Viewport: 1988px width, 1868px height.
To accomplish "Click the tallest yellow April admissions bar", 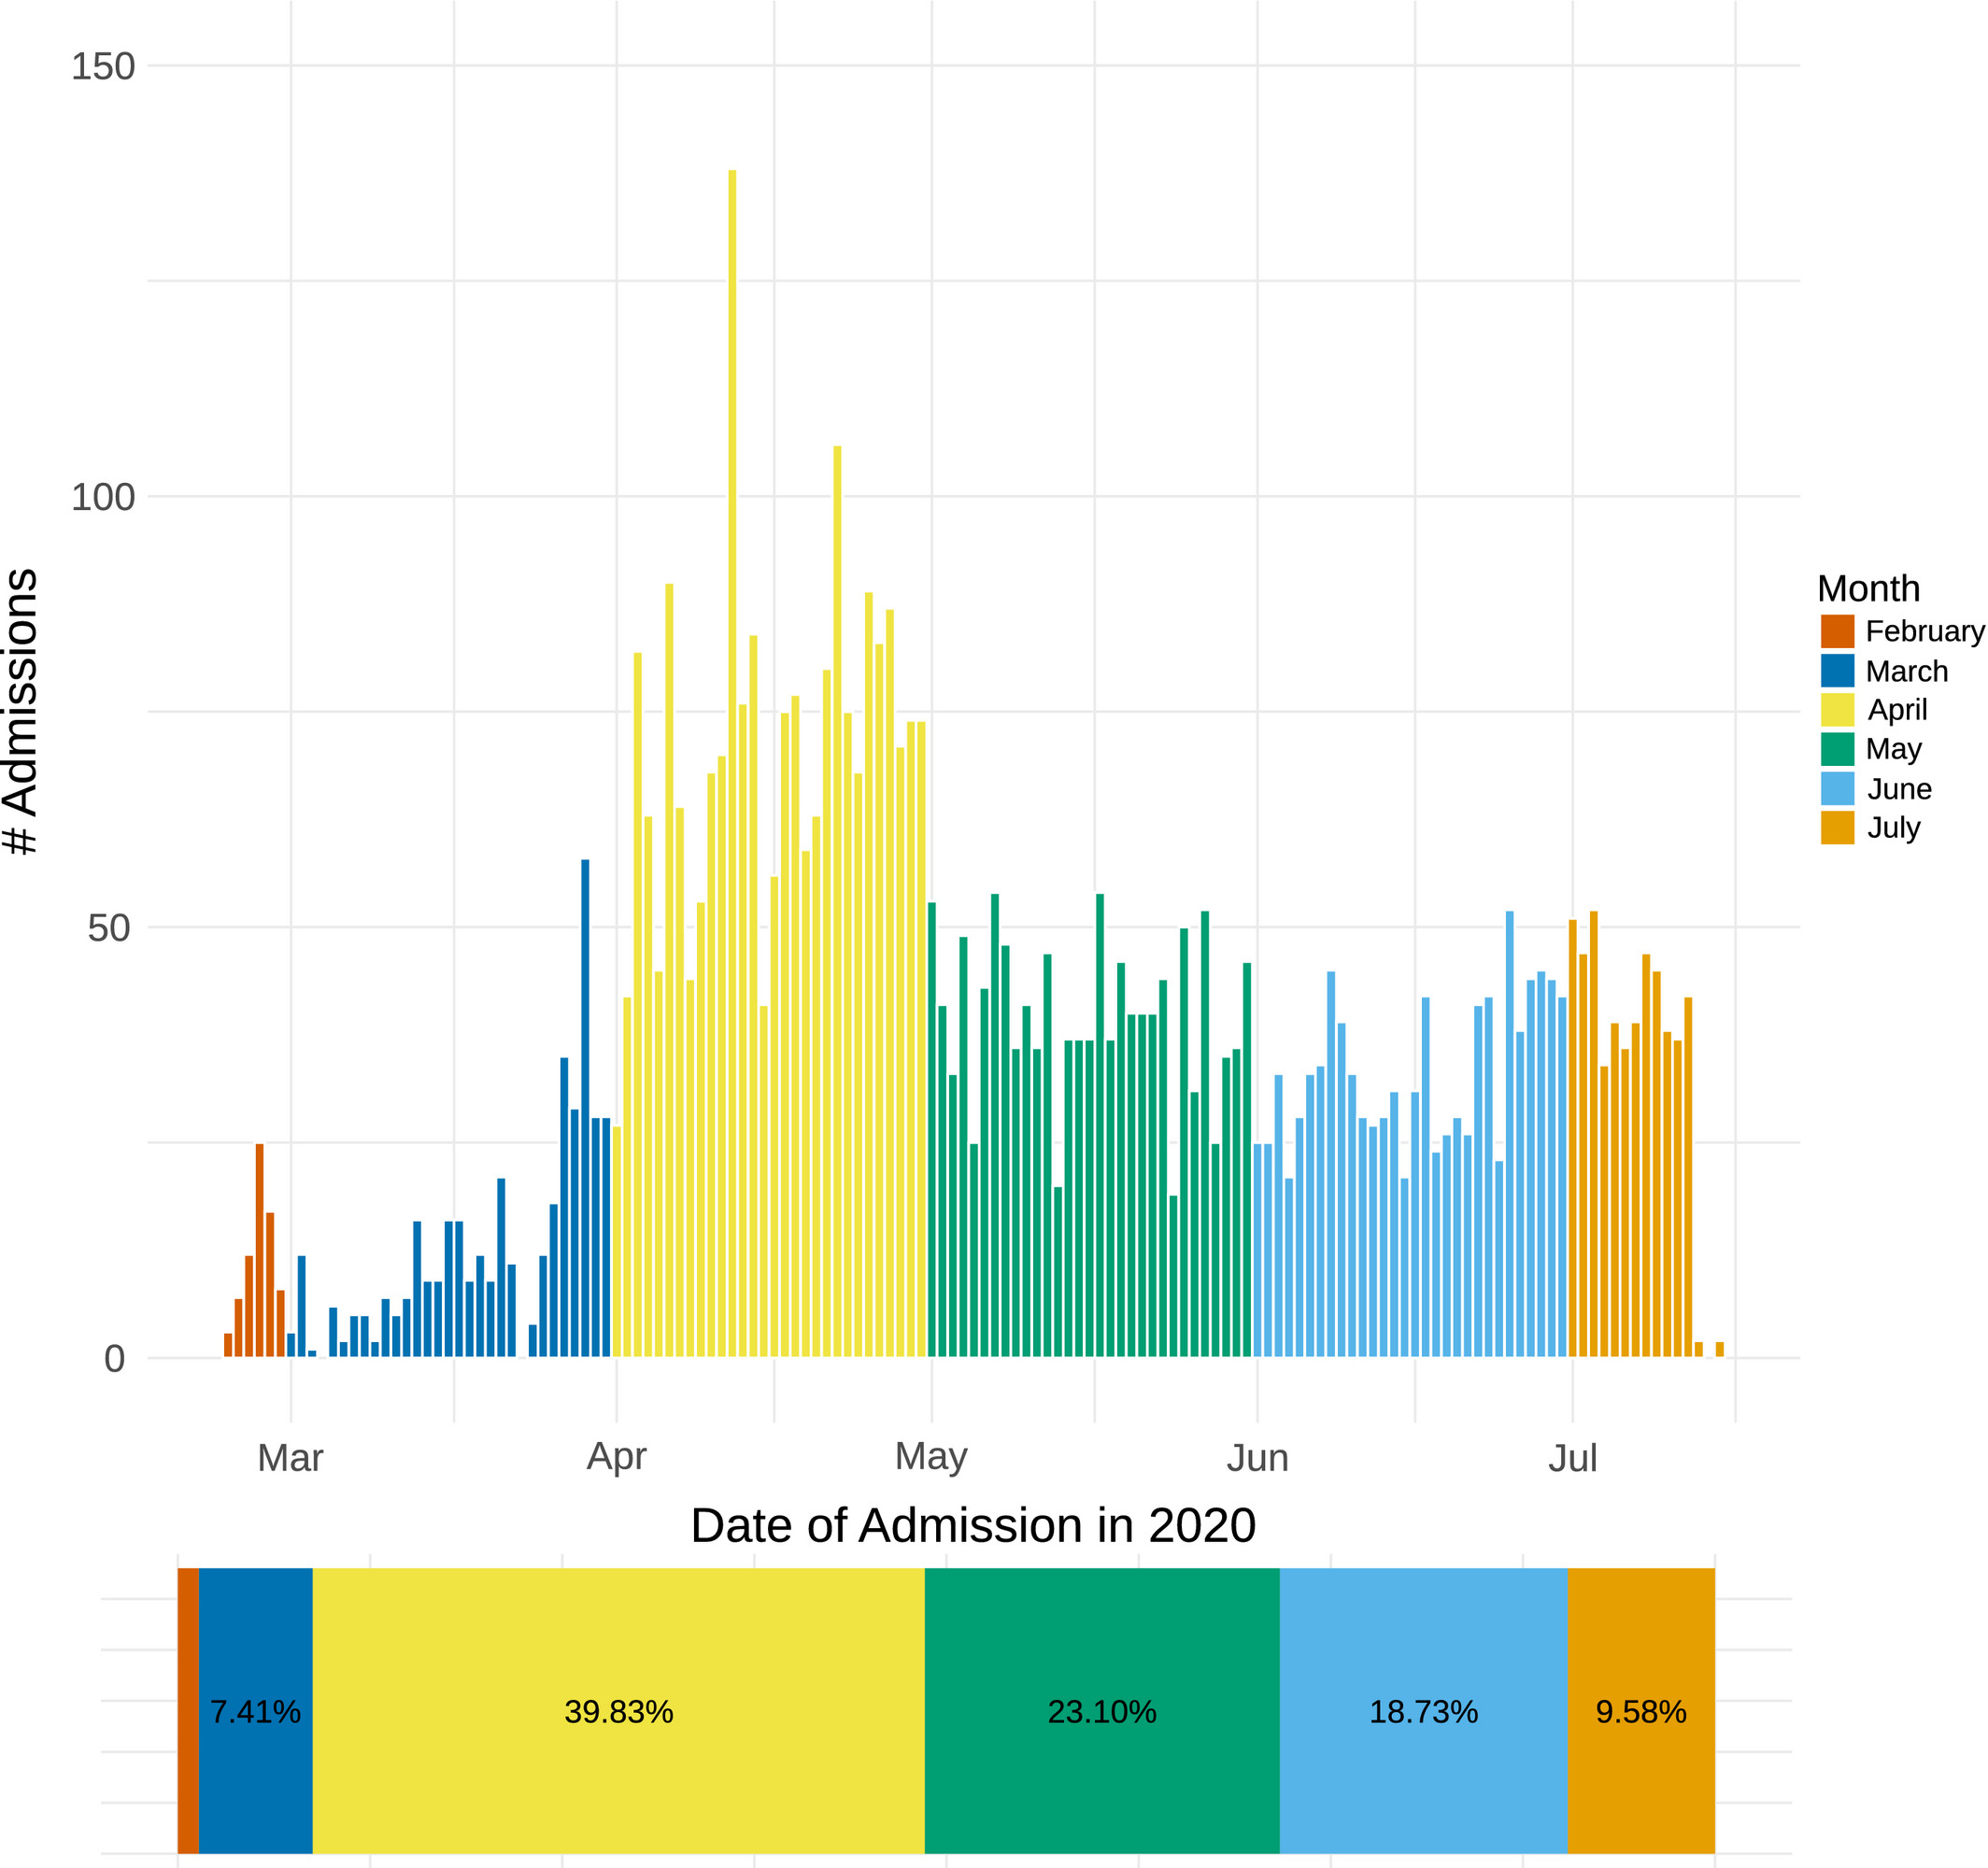I will click(732, 763).
